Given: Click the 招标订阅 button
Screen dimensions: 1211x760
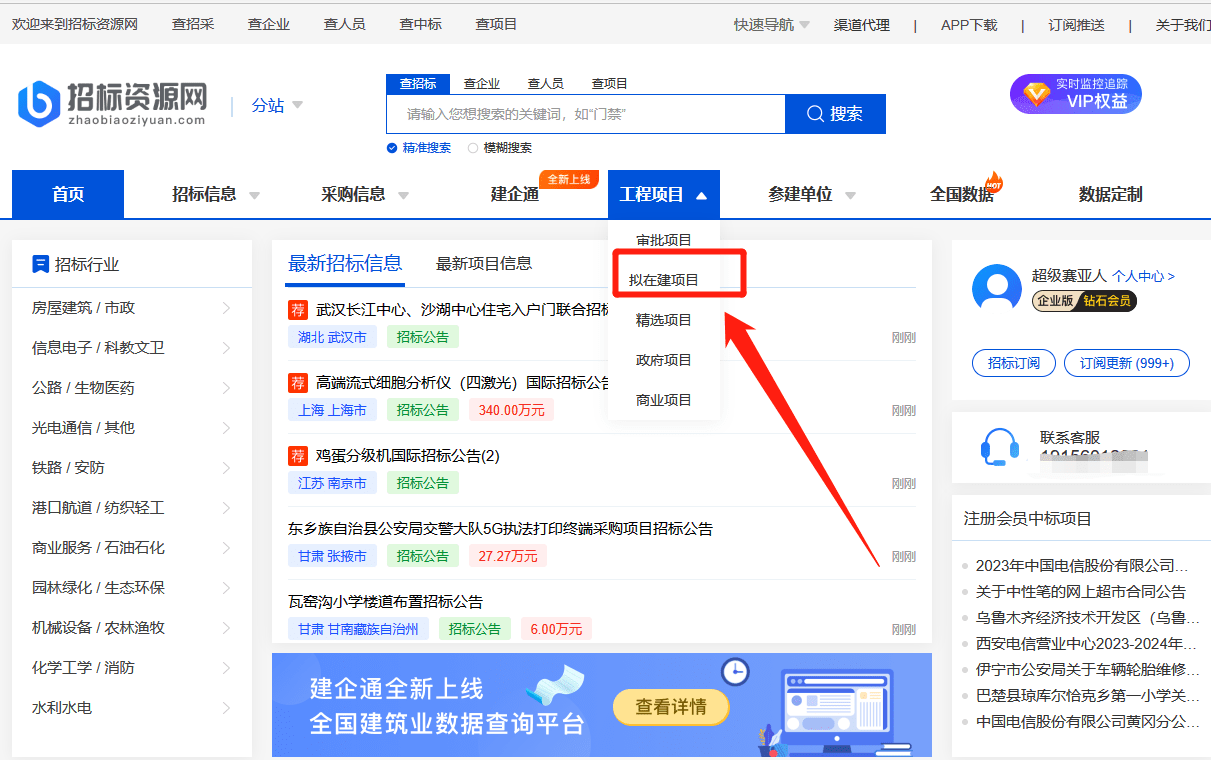Looking at the screenshot, I should [x=1014, y=363].
